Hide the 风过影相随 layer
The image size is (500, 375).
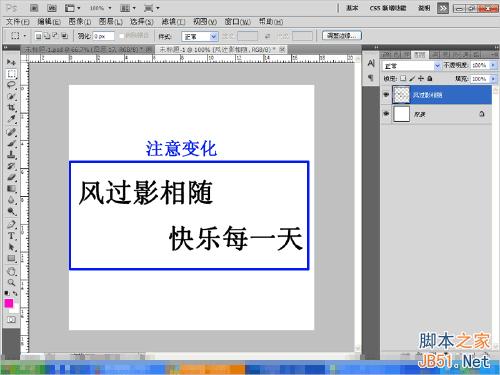386,95
